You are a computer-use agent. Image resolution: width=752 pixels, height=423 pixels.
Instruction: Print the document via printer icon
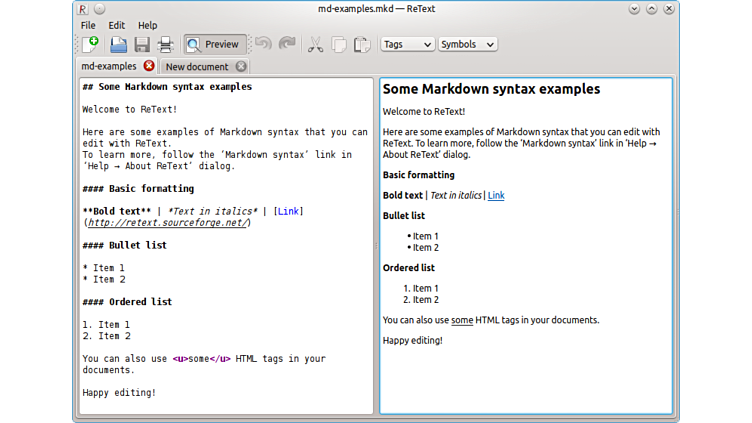(x=165, y=44)
